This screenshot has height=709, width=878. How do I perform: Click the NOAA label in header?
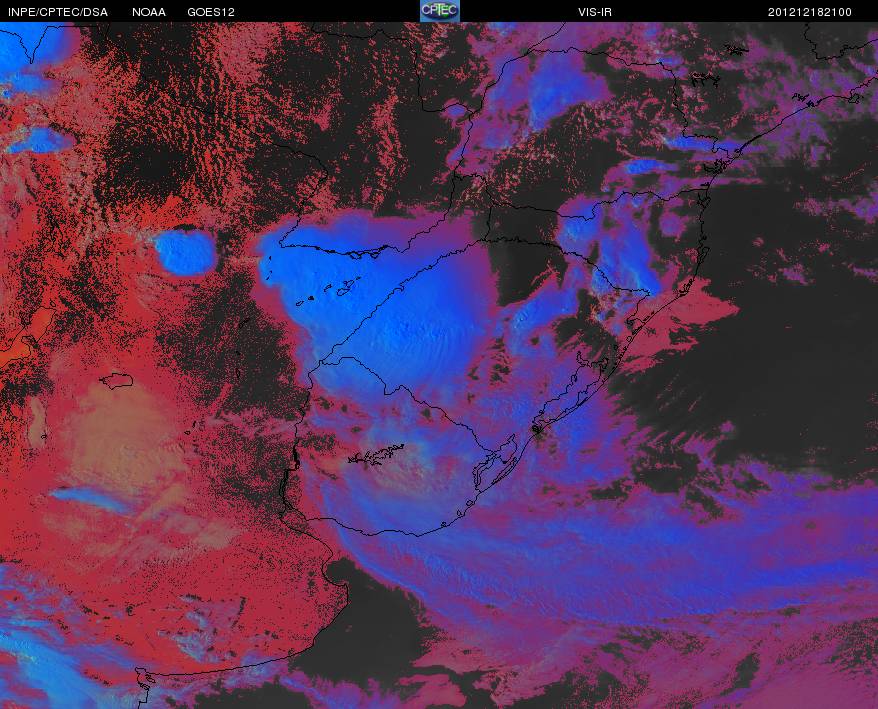(148, 12)
